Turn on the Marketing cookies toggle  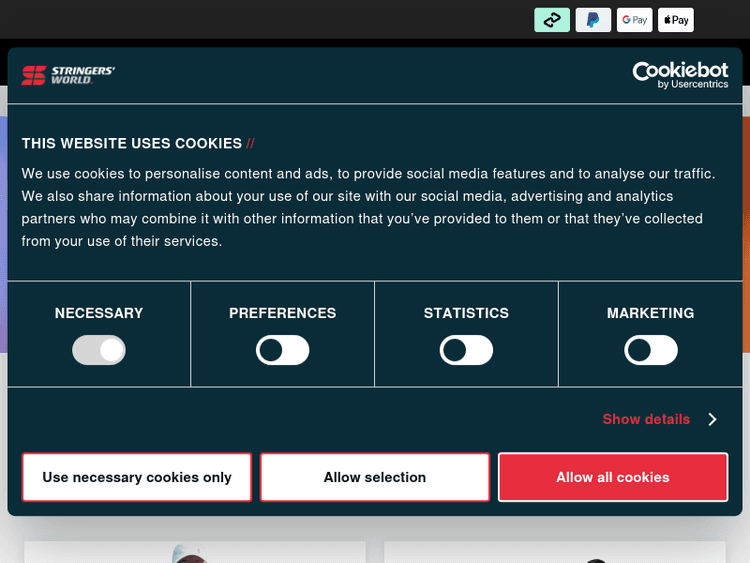coord(651,350)
